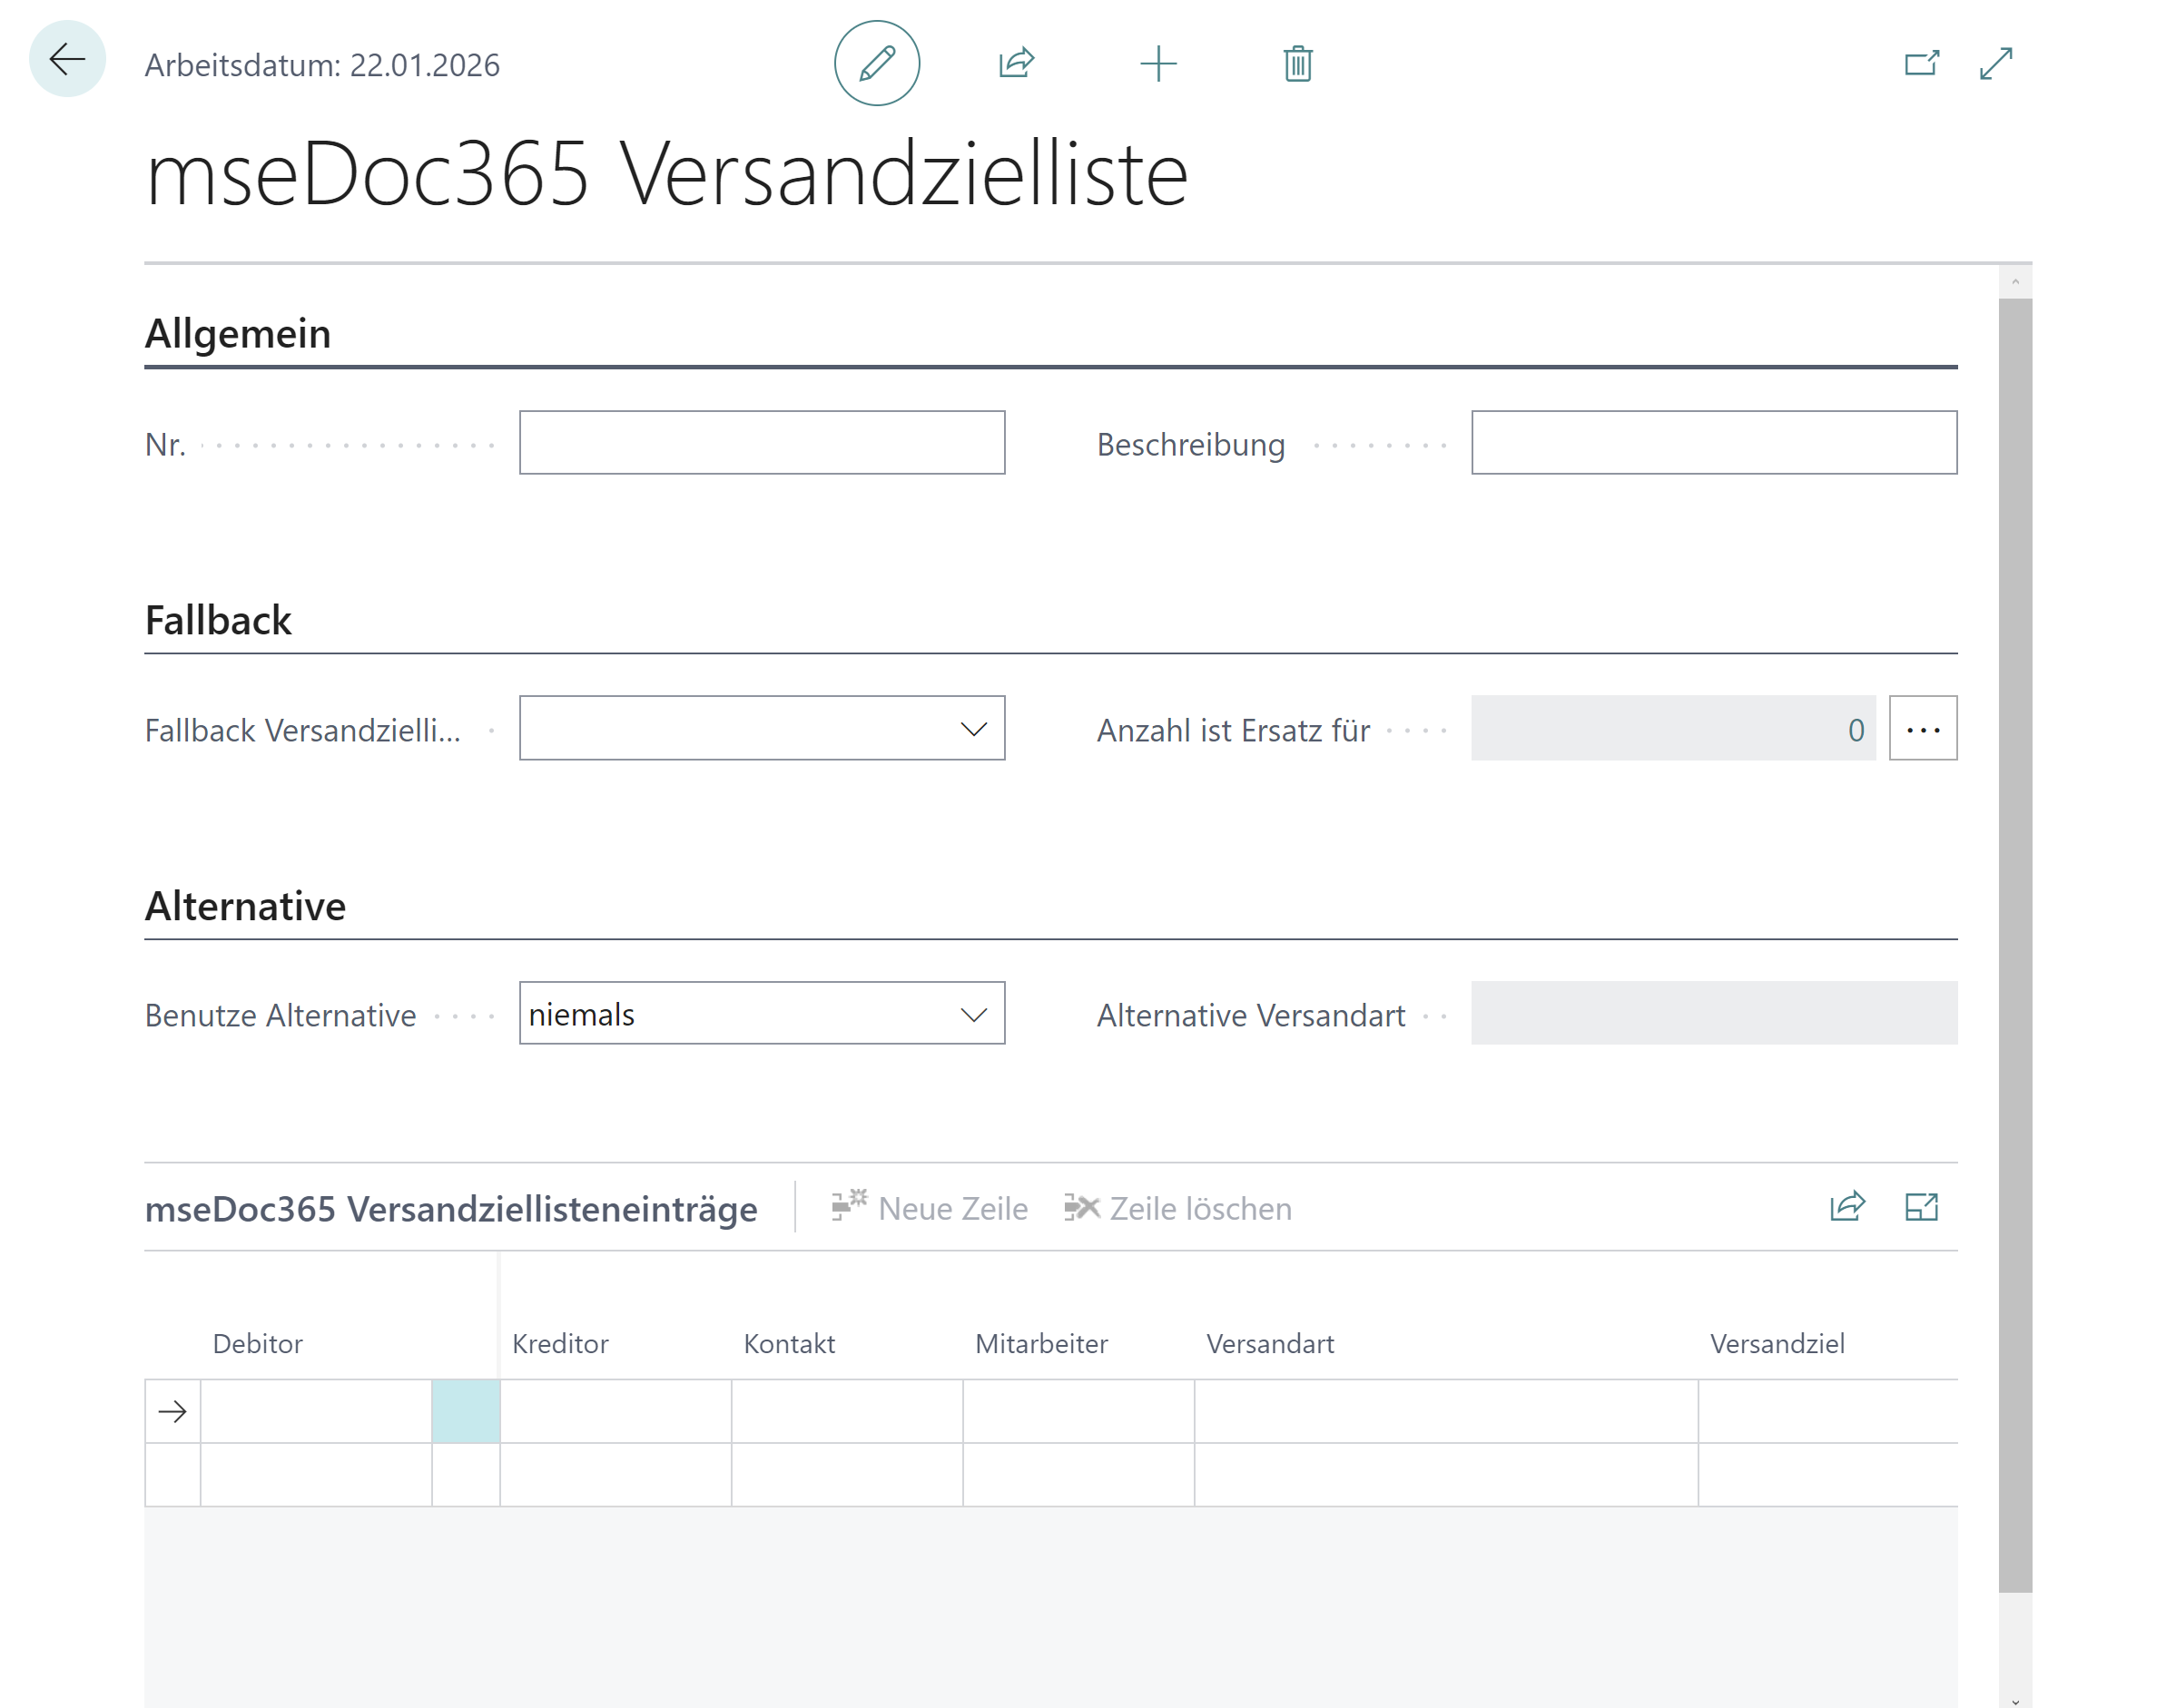2176x1708 pixels.
Task: Click the Beschreibung input field
Action: tap(1713, 442)
